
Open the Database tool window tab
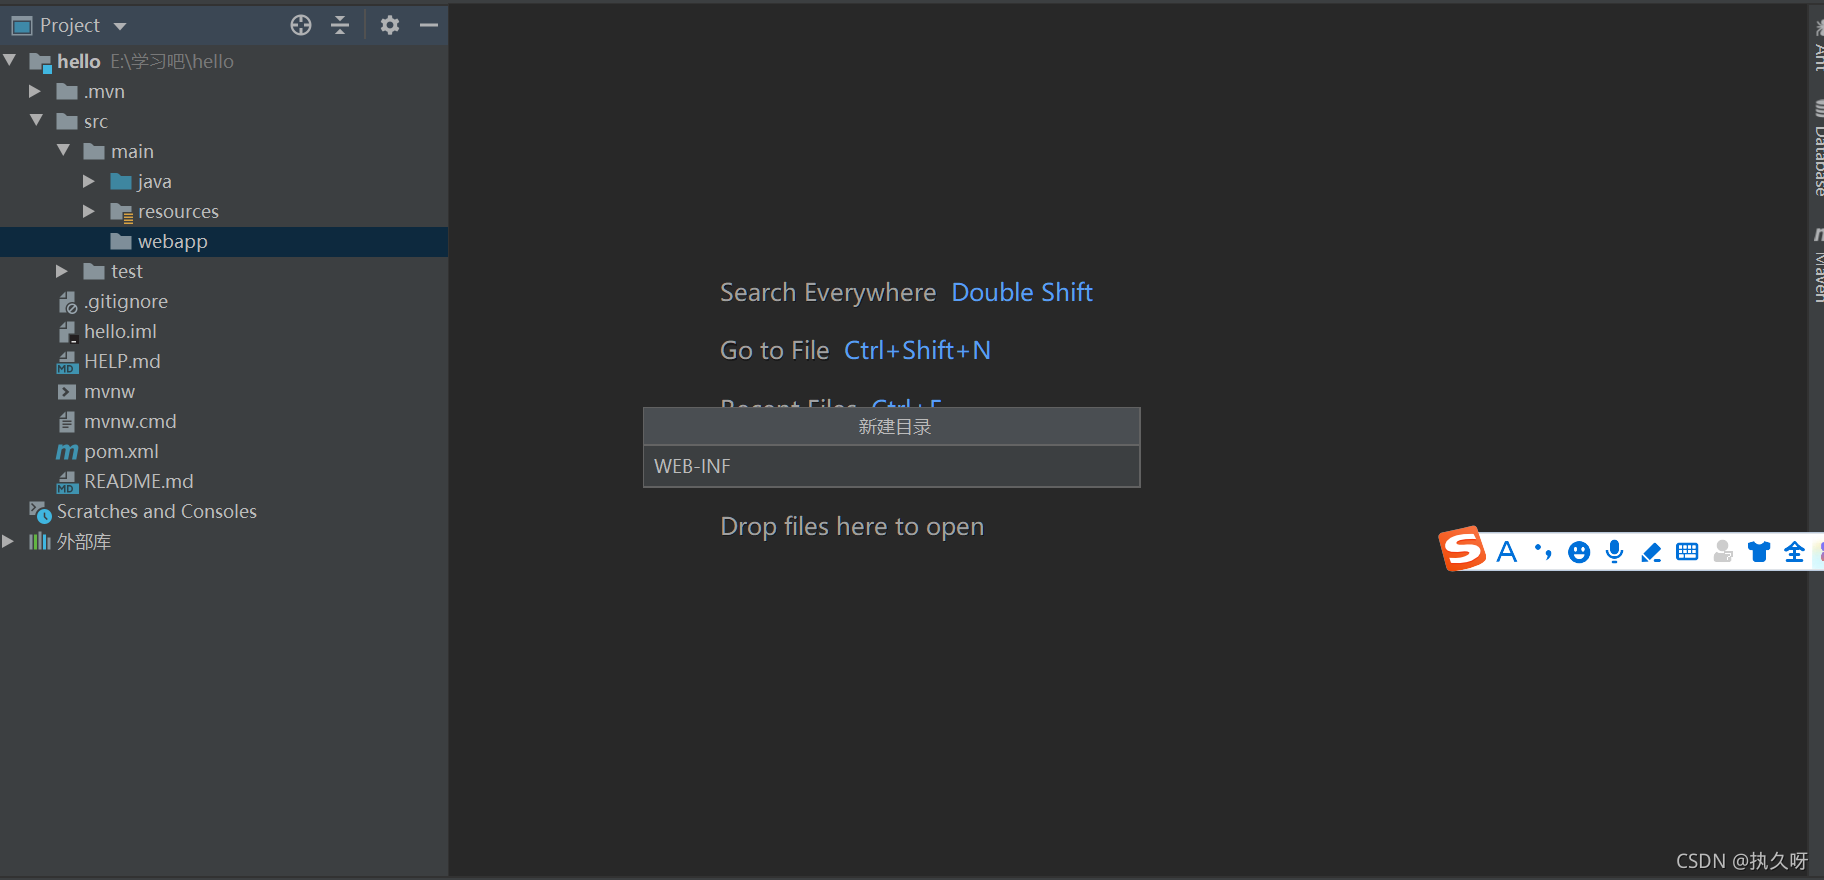click(x=1817, y=148)
